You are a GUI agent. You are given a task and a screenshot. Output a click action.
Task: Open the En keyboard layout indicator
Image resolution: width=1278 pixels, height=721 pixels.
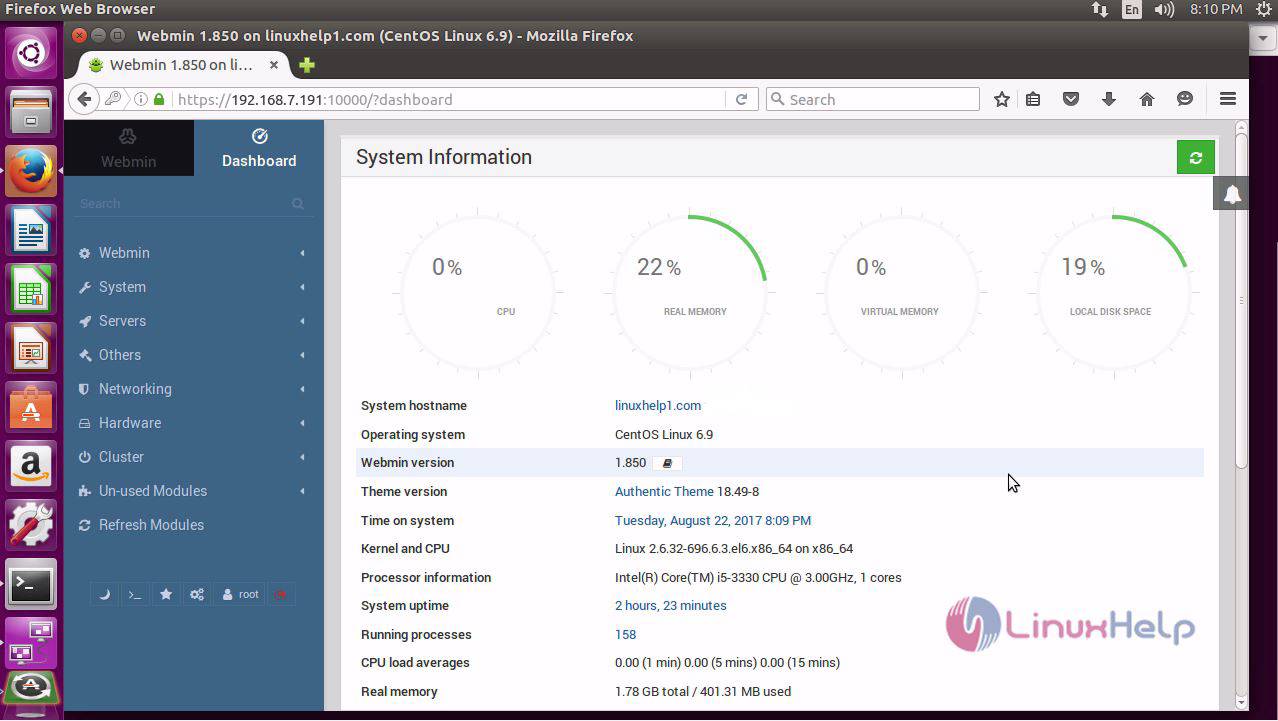(1131, 9)
